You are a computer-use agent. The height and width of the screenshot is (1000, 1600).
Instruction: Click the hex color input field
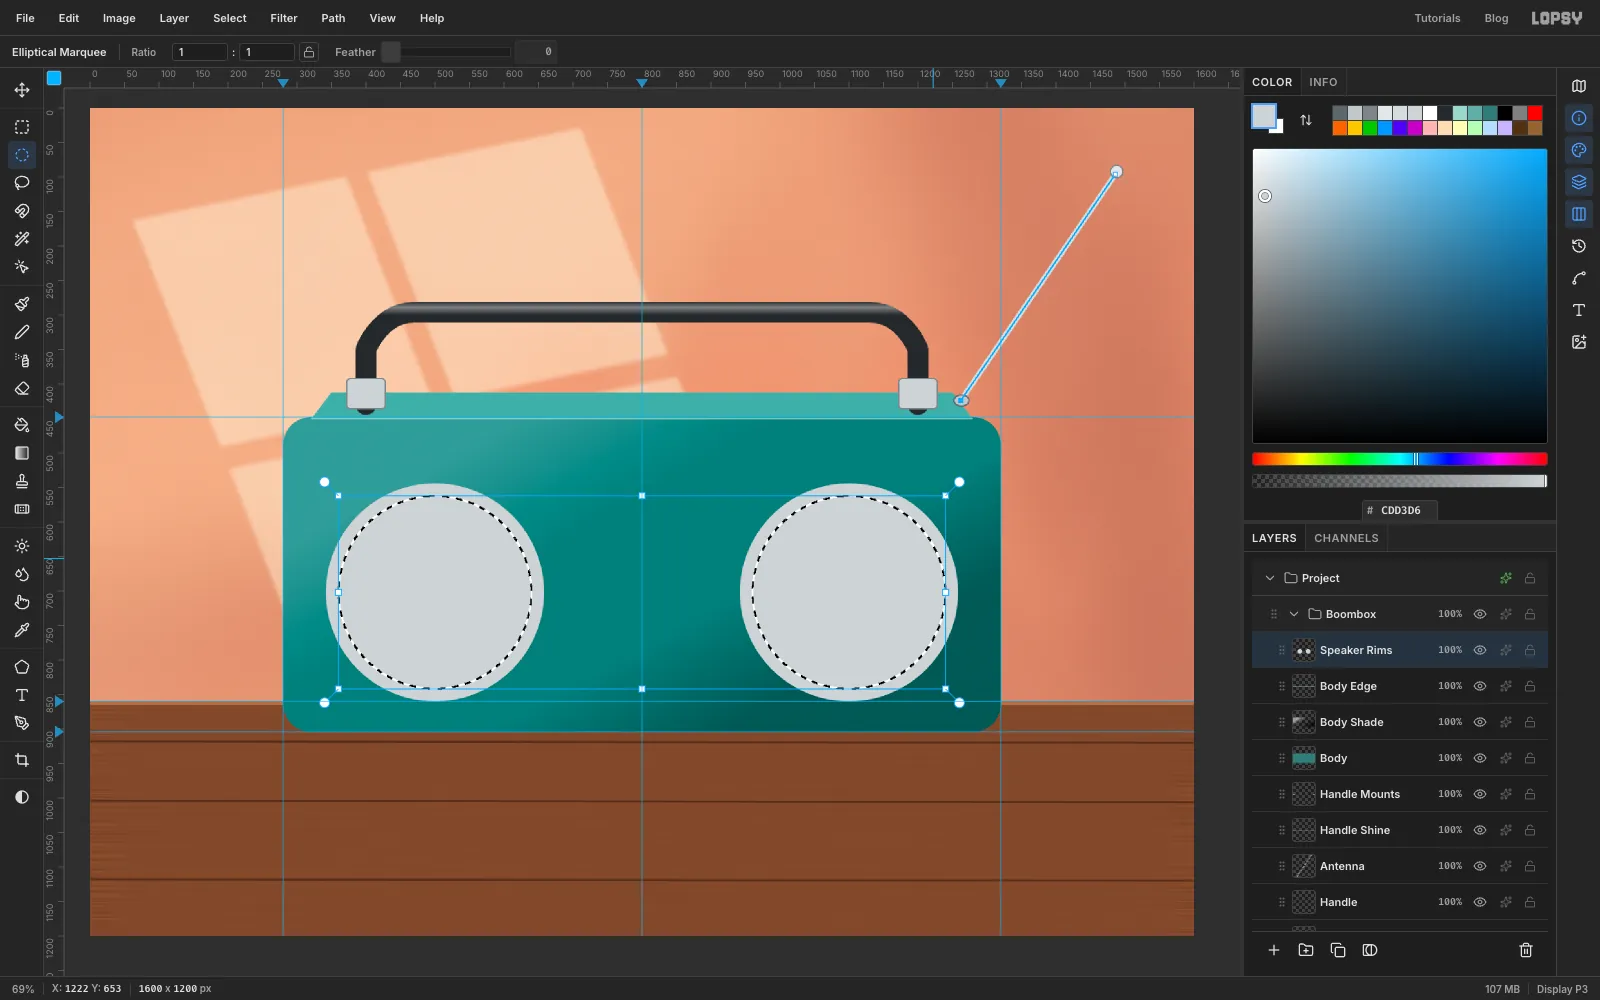pos(1400,510)
